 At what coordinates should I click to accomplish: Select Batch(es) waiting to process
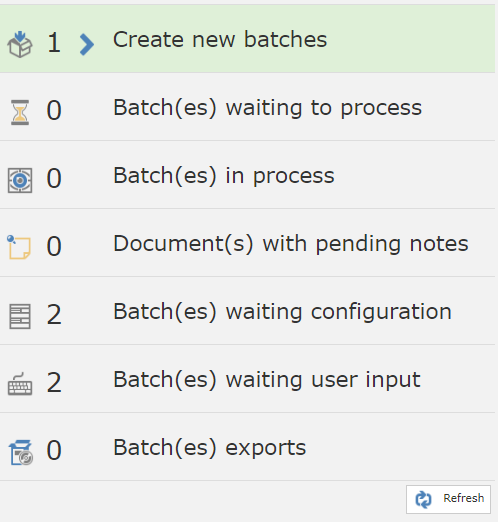point(247,107)
